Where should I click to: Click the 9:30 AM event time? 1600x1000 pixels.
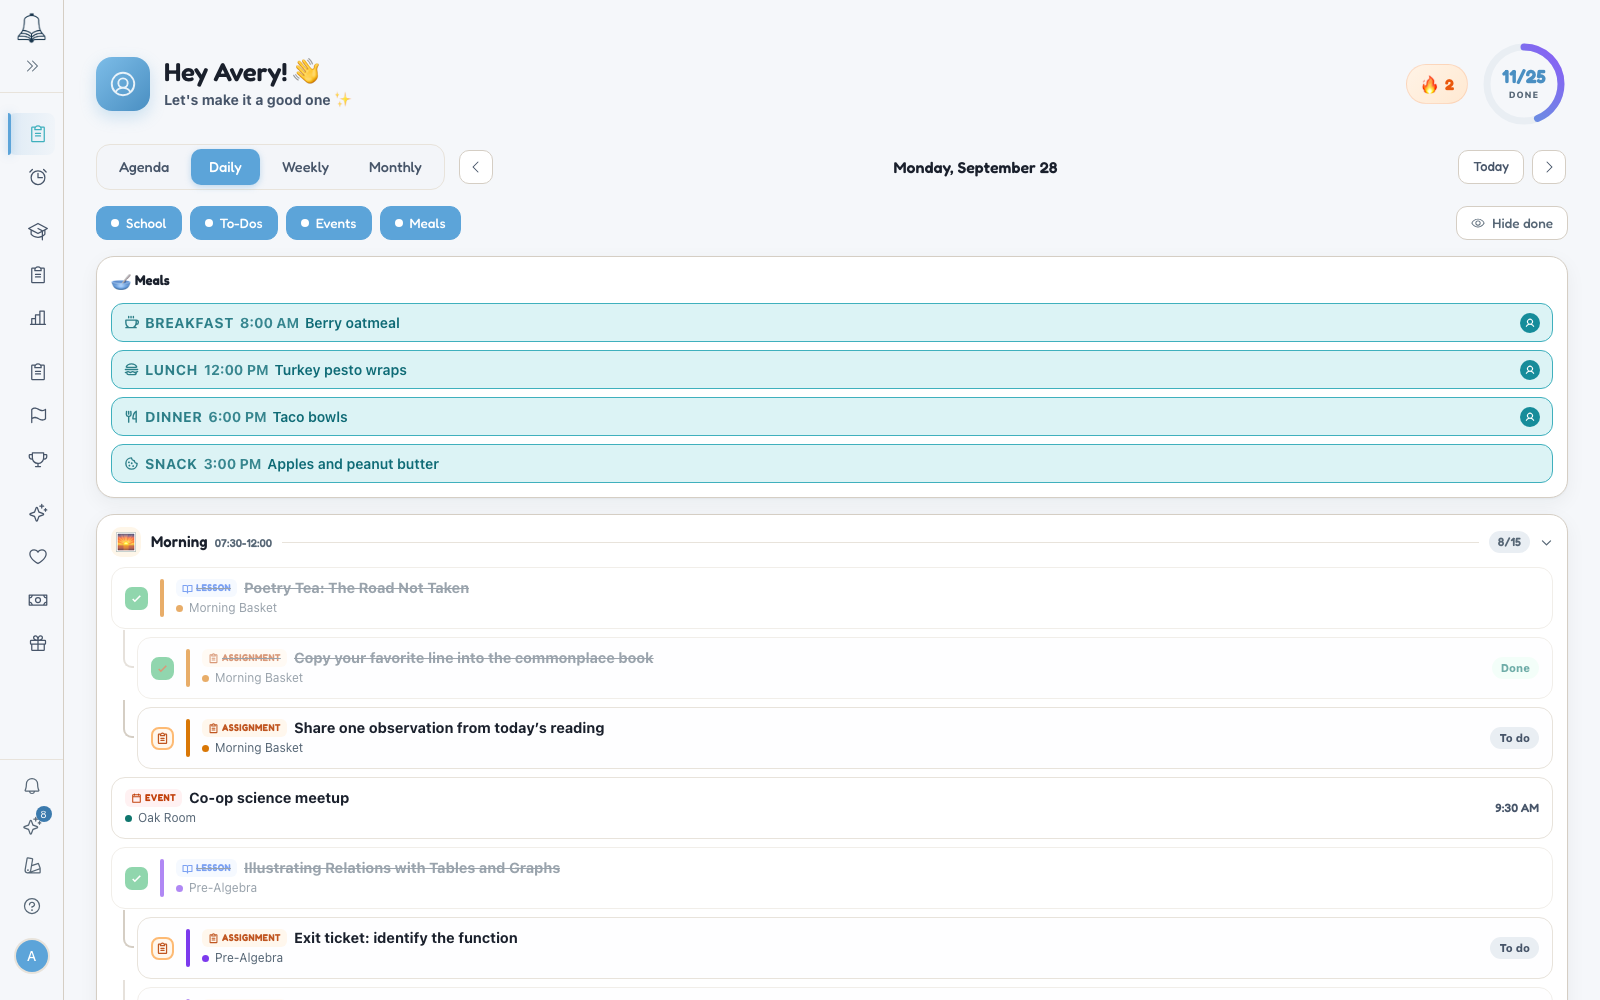[1517, 808]
